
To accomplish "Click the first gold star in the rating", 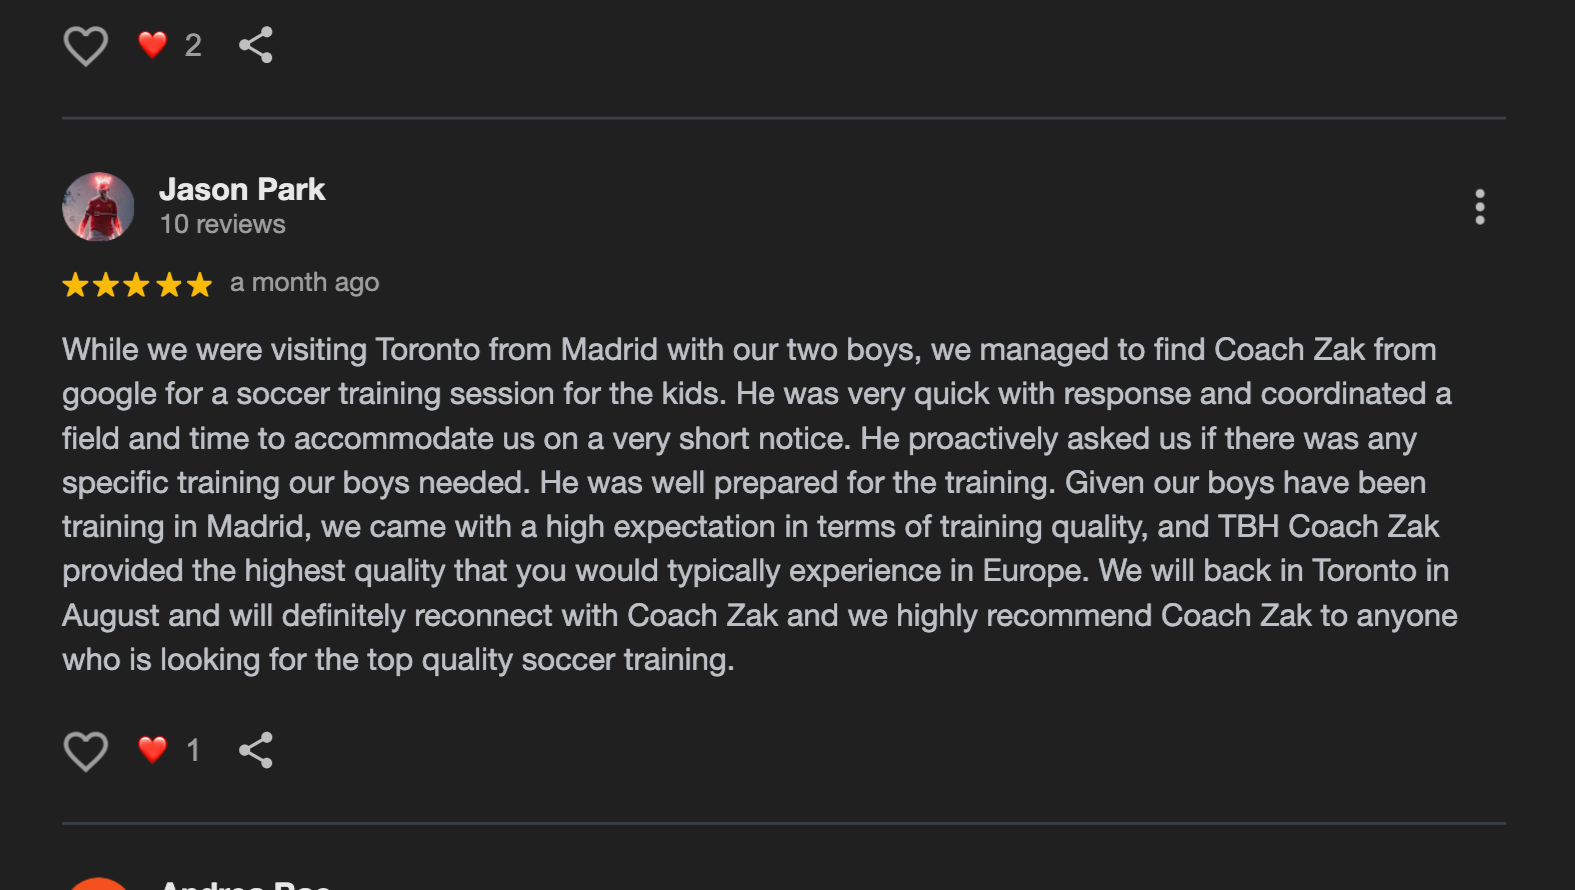I will point(75,285).
